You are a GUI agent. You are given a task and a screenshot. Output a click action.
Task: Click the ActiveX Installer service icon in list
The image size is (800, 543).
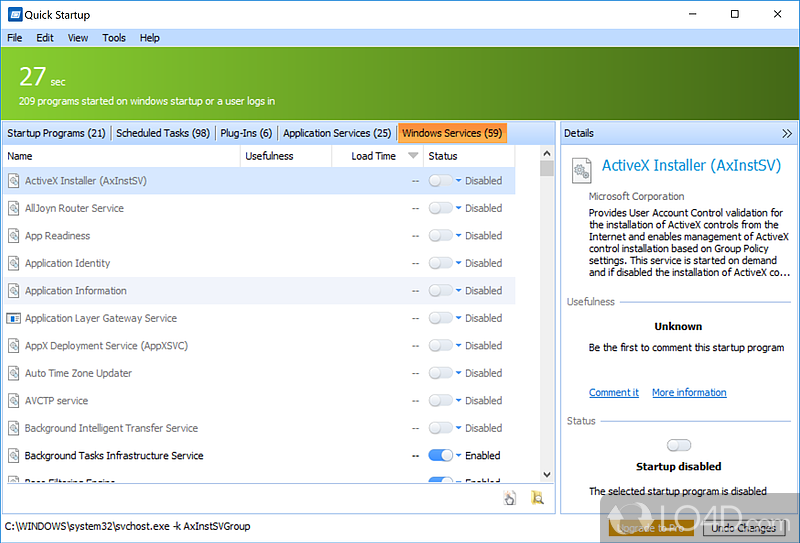click(x=14, y=181)
